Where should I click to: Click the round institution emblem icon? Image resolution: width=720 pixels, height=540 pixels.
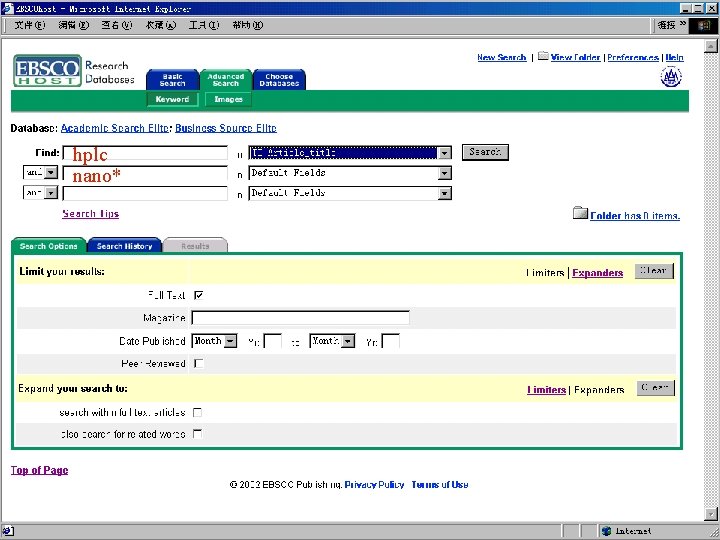tap(671, 77)
